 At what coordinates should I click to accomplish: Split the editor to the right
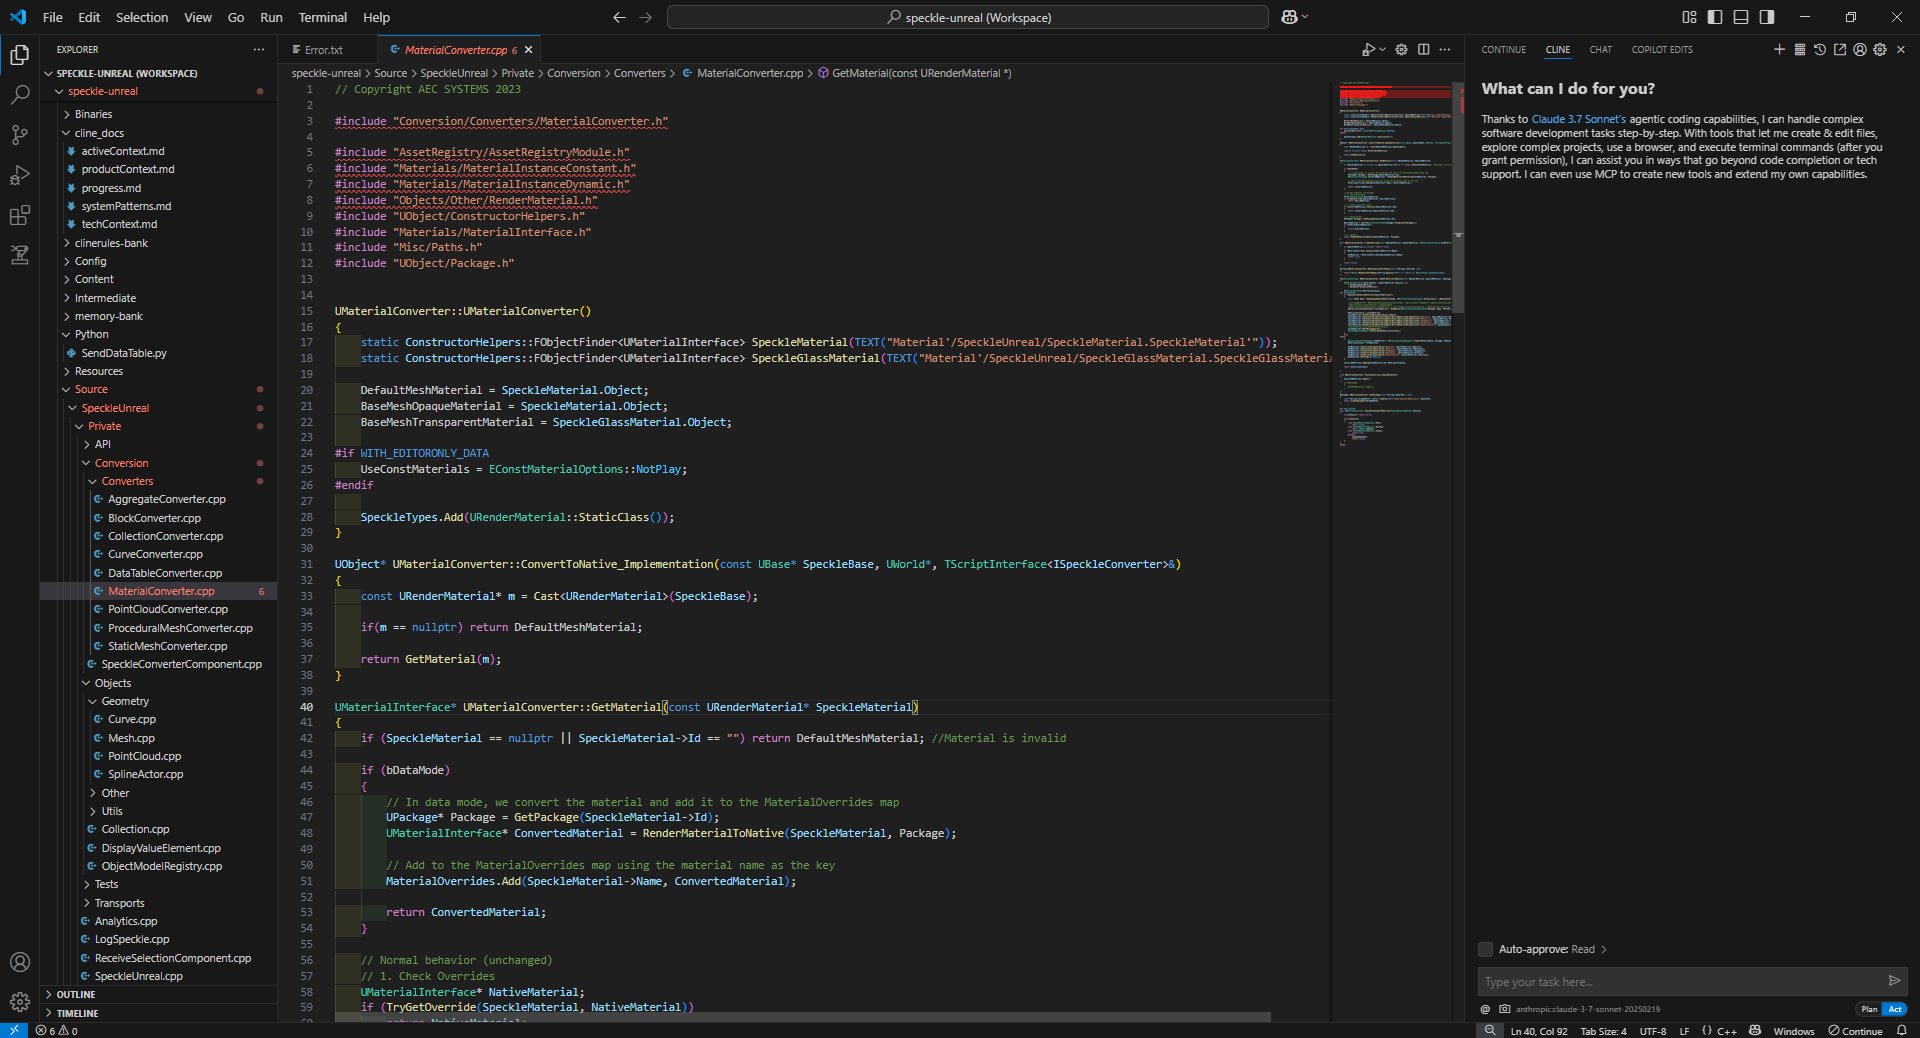1423,49
